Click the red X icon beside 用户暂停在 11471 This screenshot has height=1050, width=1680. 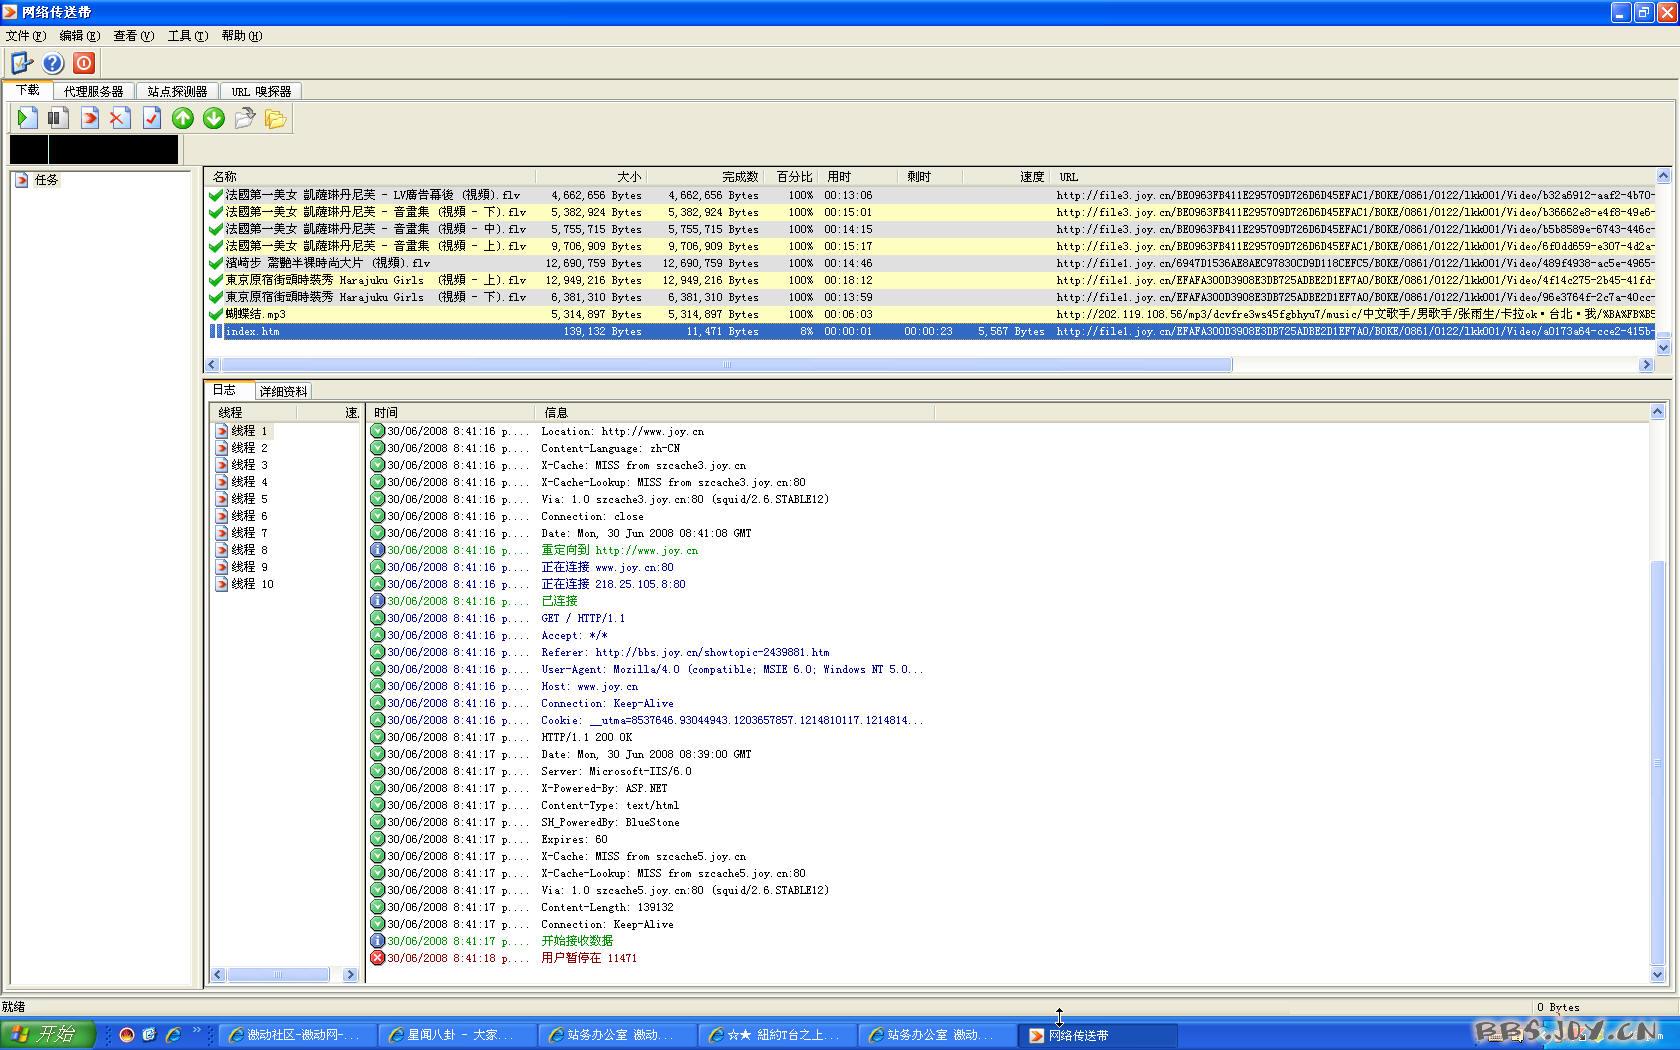[377, 958]
